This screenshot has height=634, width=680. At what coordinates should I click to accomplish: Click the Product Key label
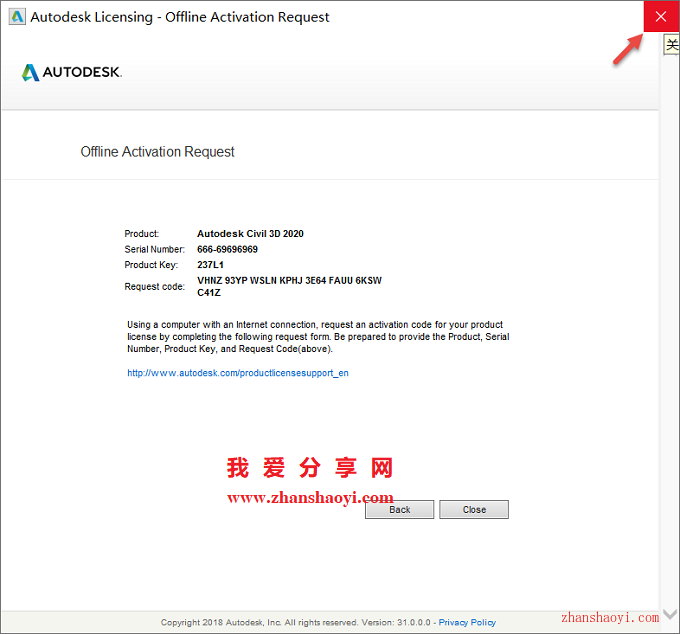151,265
